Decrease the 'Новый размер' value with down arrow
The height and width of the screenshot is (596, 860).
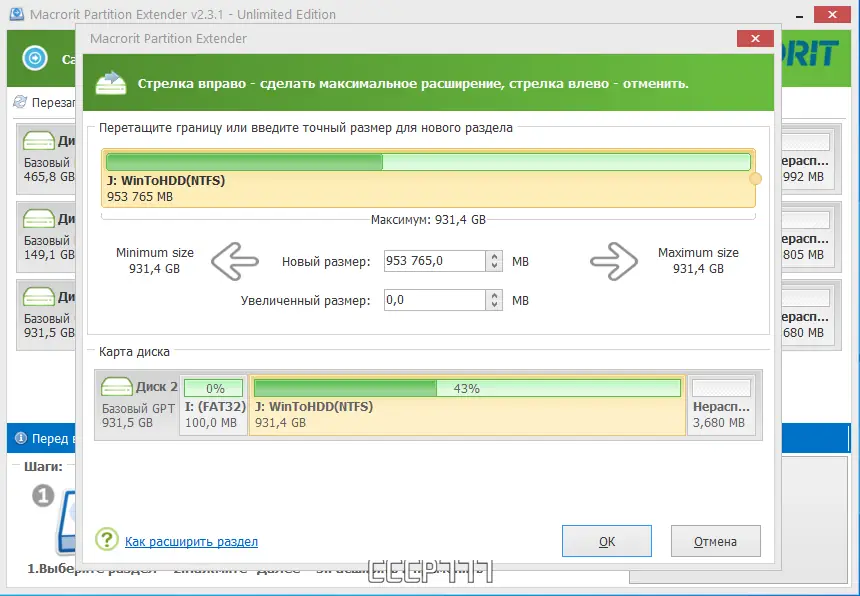tap(495, 266)
